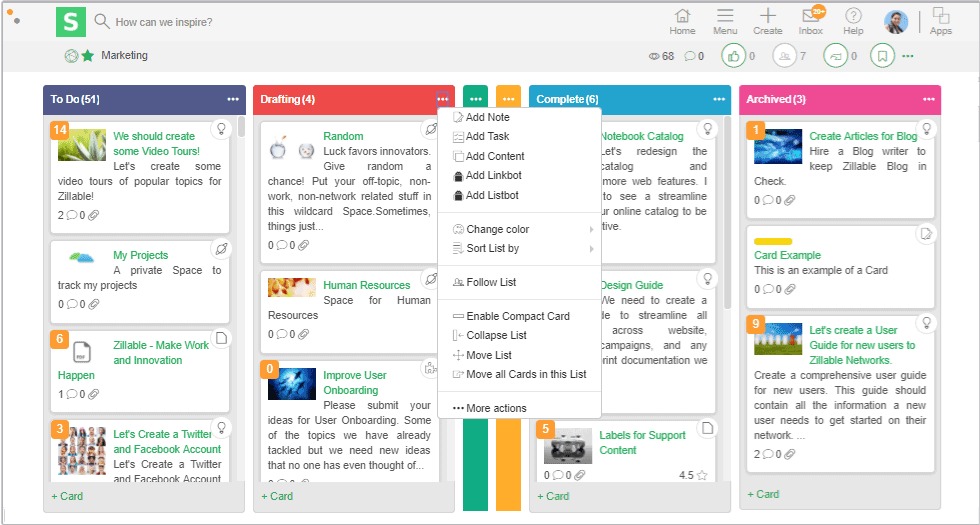Click the To Do list scrollbar

point(241,127)
